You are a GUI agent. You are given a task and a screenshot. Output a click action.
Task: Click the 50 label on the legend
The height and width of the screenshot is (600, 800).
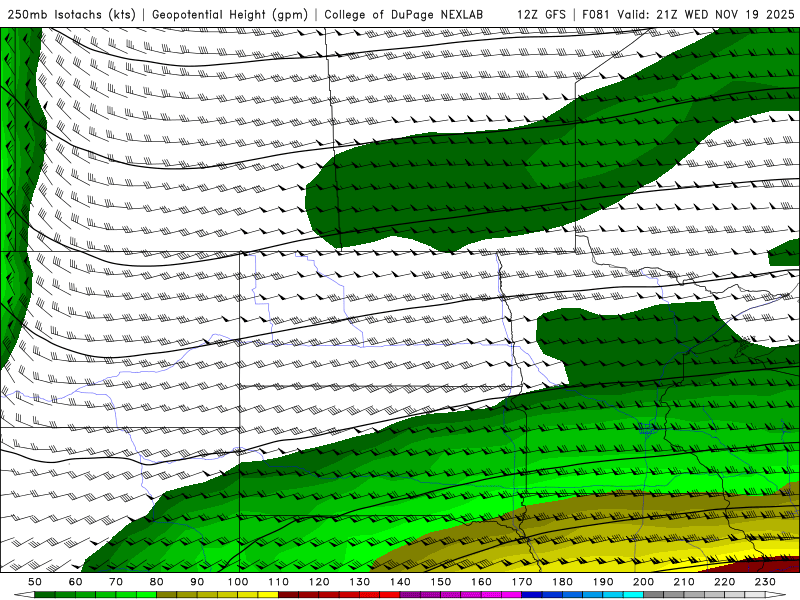point(35,582)
